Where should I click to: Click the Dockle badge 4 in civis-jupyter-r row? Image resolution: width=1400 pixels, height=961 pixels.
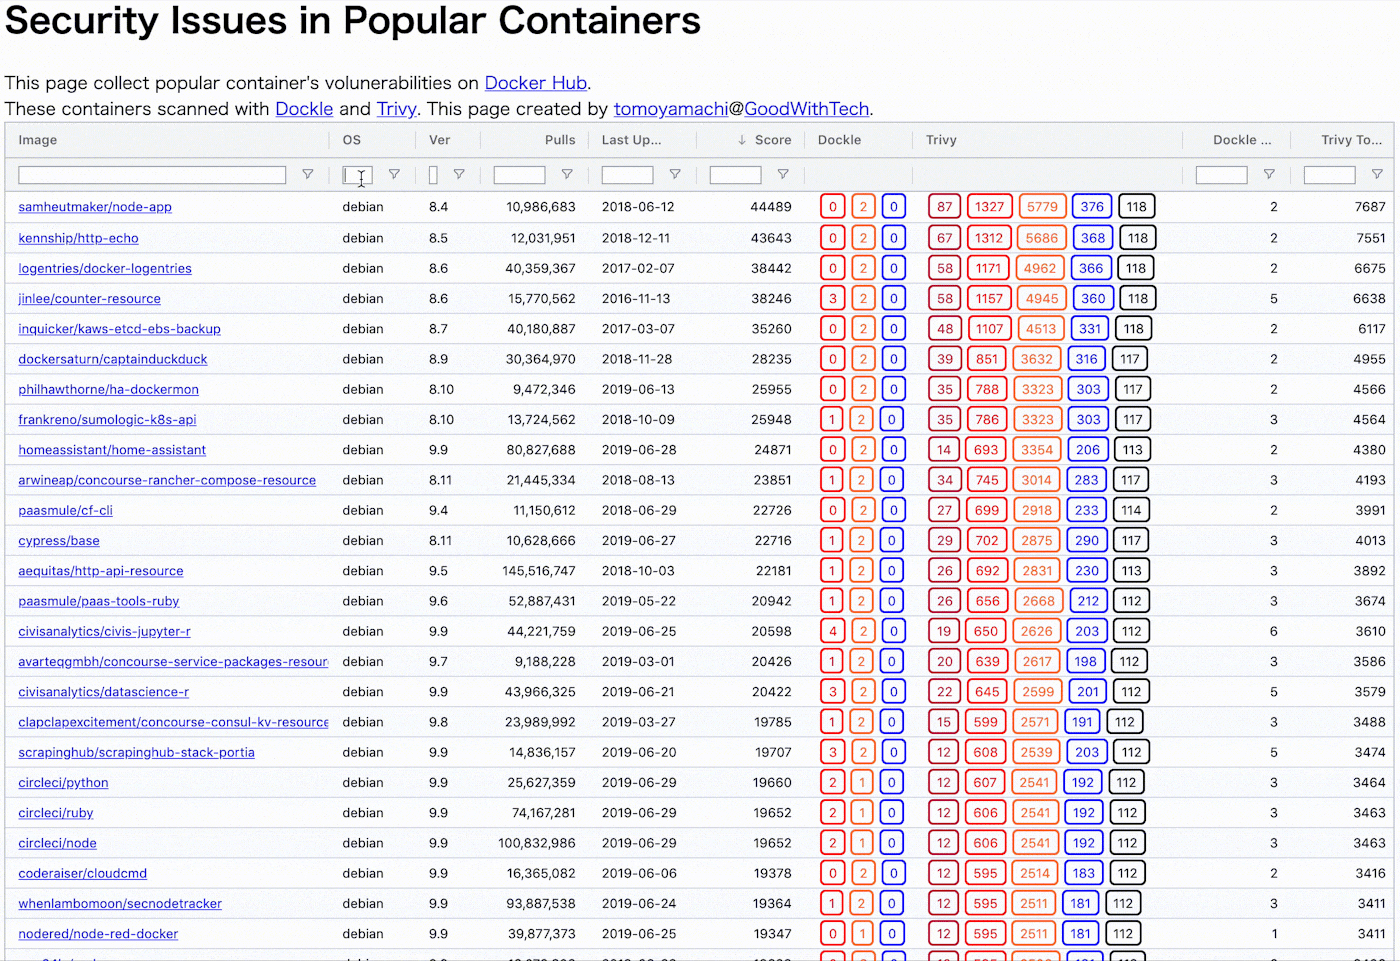coord(832,631)
